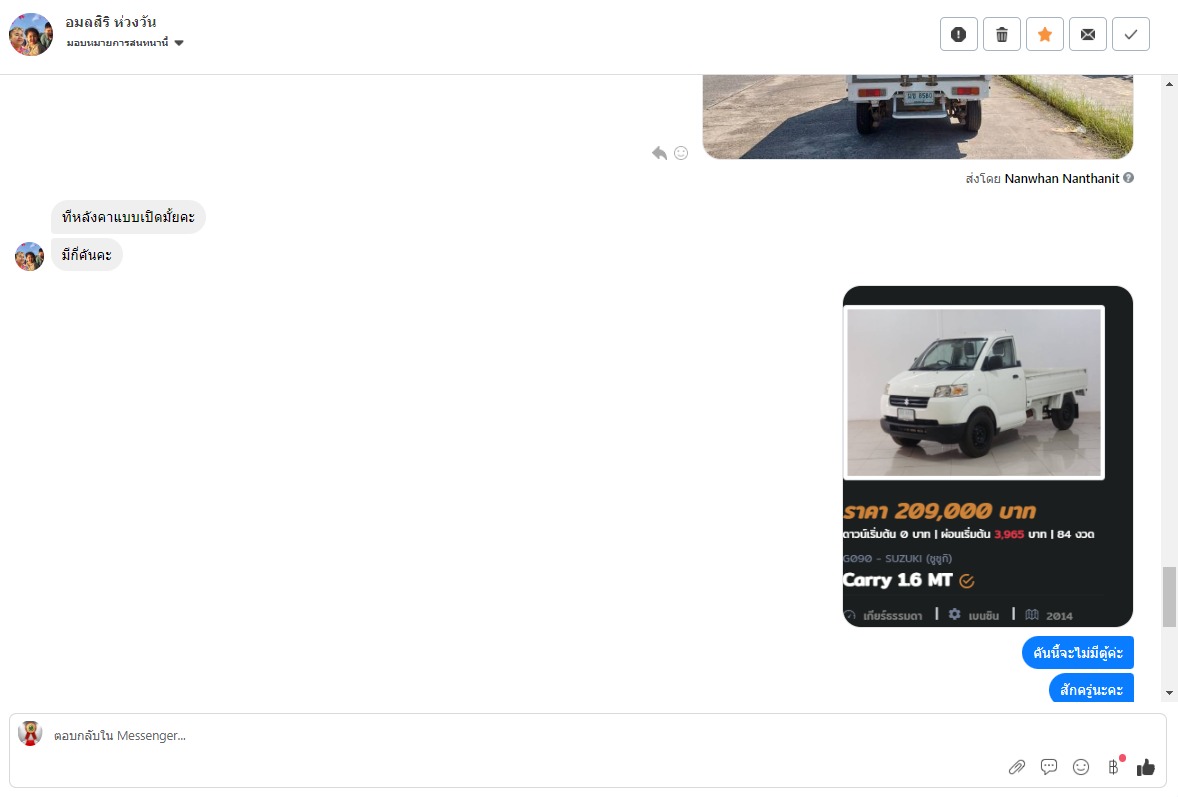Screen dimensions: 1178x797
Task: Mark conversation unread with envelope icon
Action: pyautogui.click(x=1088, y=35)
